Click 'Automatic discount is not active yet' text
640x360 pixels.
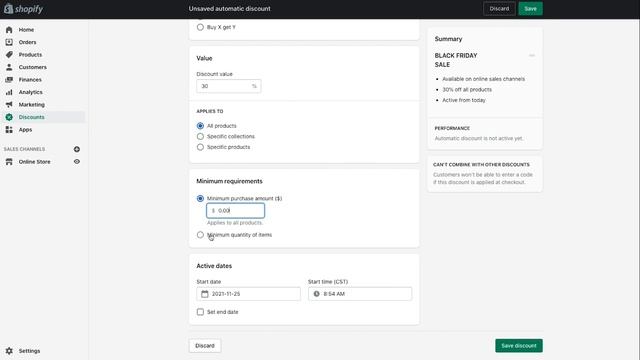click(x=479, y=138)
